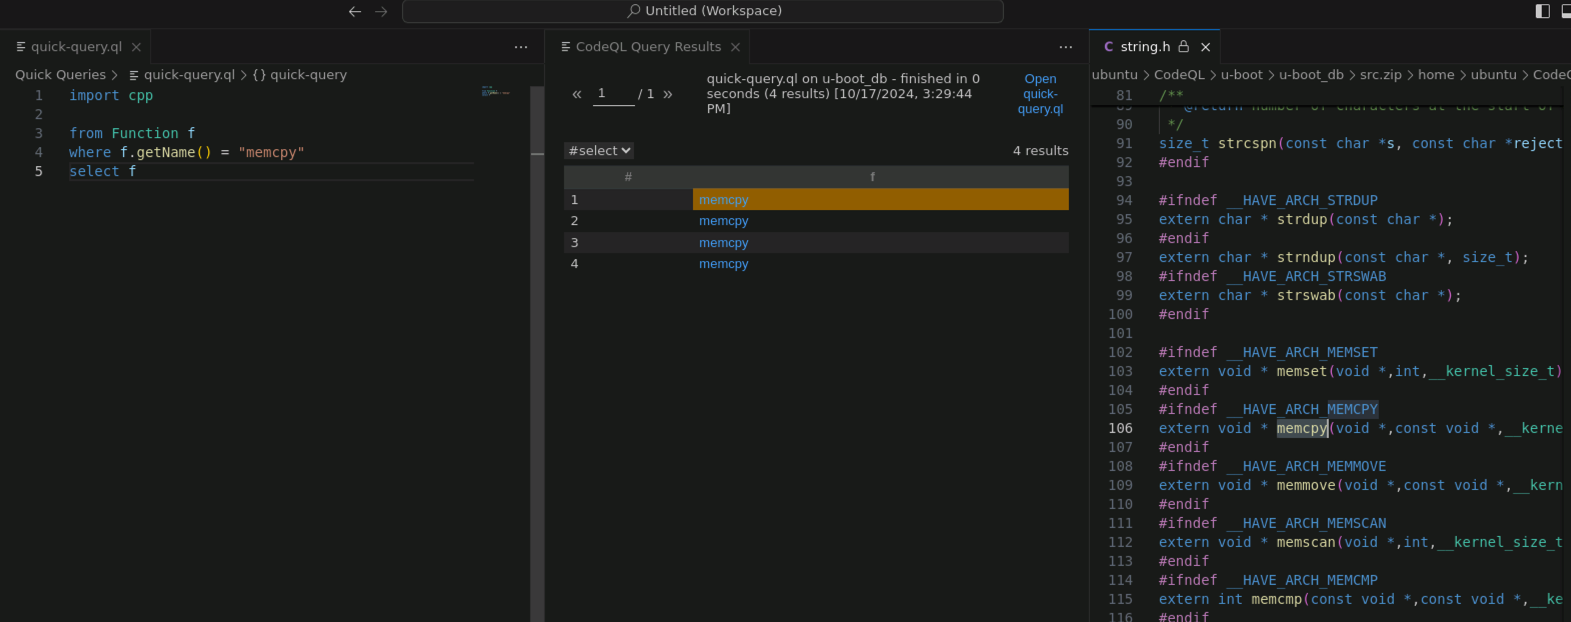Go to the next results page
The width and height of the screenshot is (1571, 622).
[x=668, y=94]
